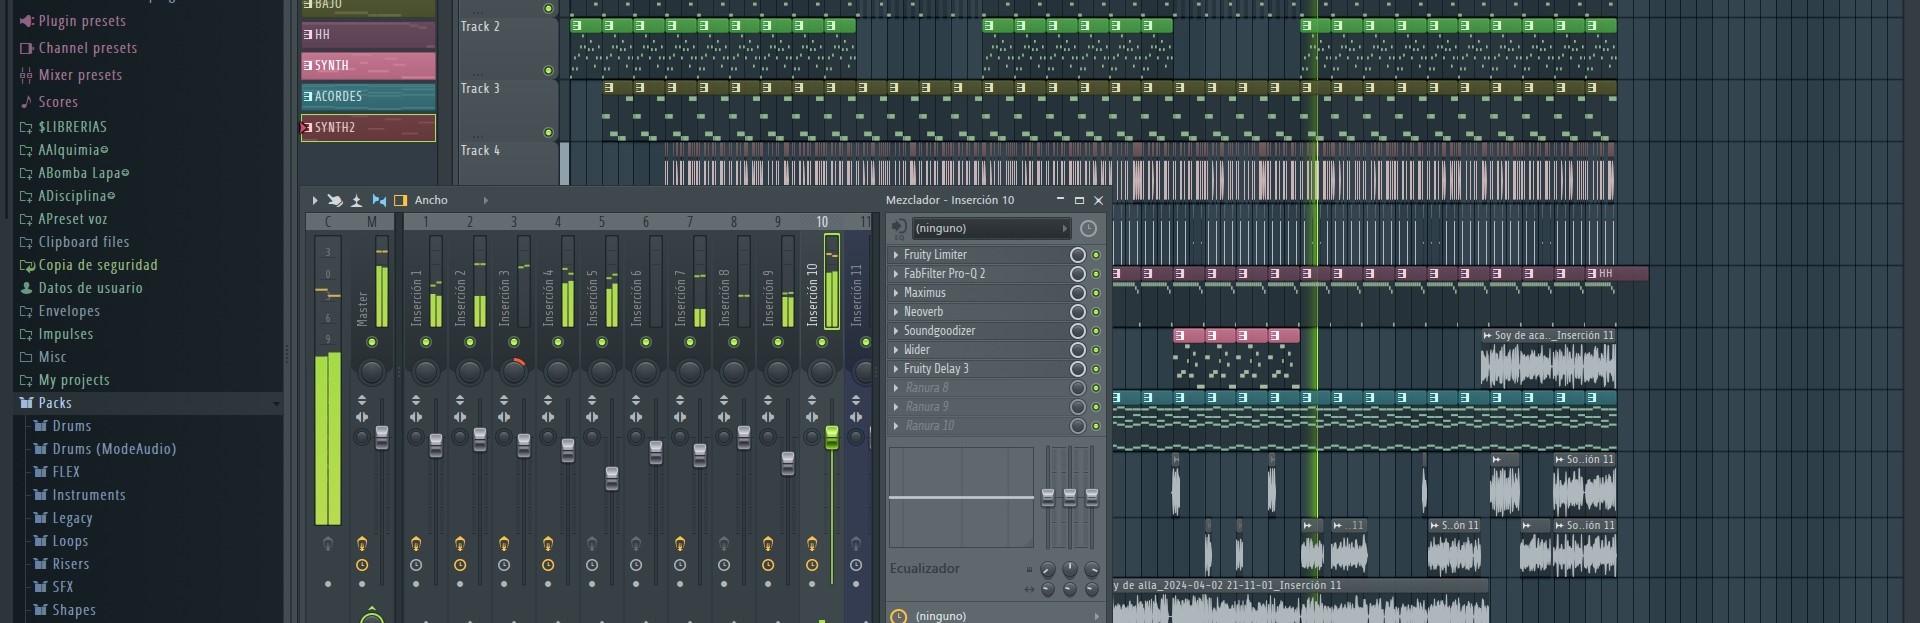Click the latency clock icon beside input selector
The height and width of the screenshot is (623, 1920).
1088,229
